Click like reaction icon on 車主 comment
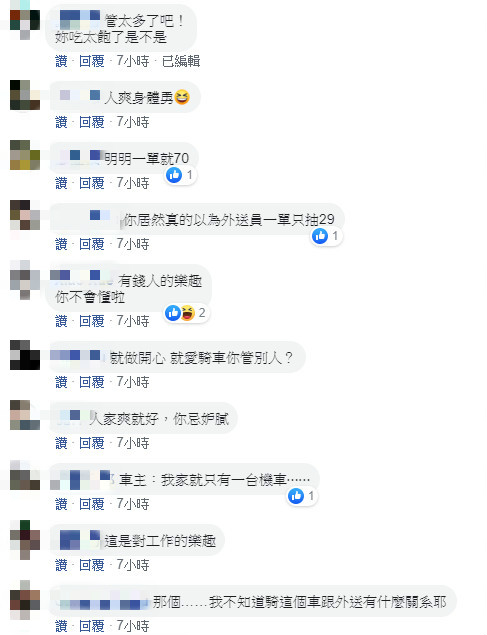This screenshot has height=635, width=487. click(296, 496)
